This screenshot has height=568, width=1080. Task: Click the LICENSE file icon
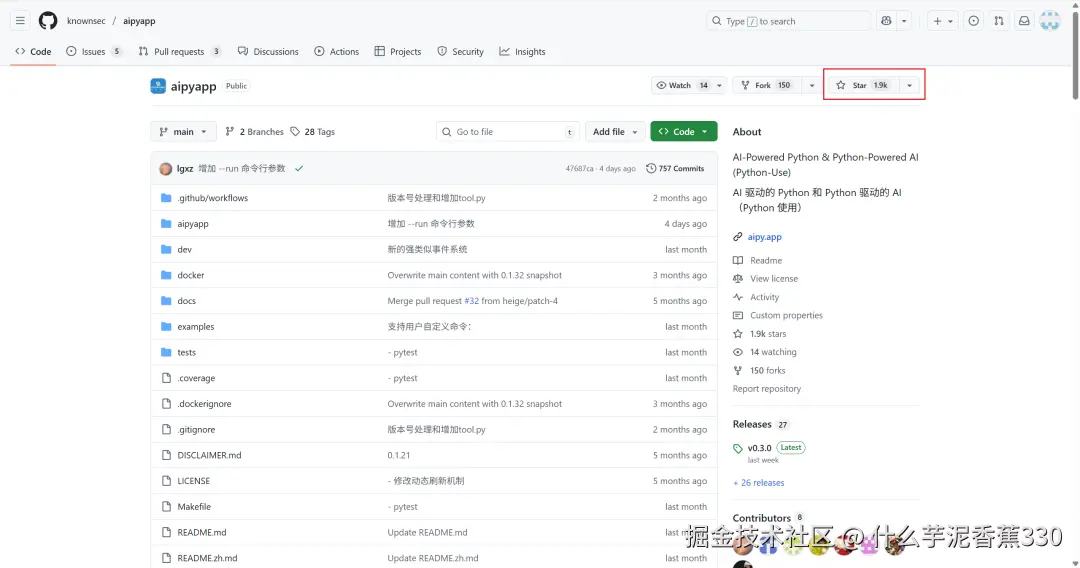(166, 481)
